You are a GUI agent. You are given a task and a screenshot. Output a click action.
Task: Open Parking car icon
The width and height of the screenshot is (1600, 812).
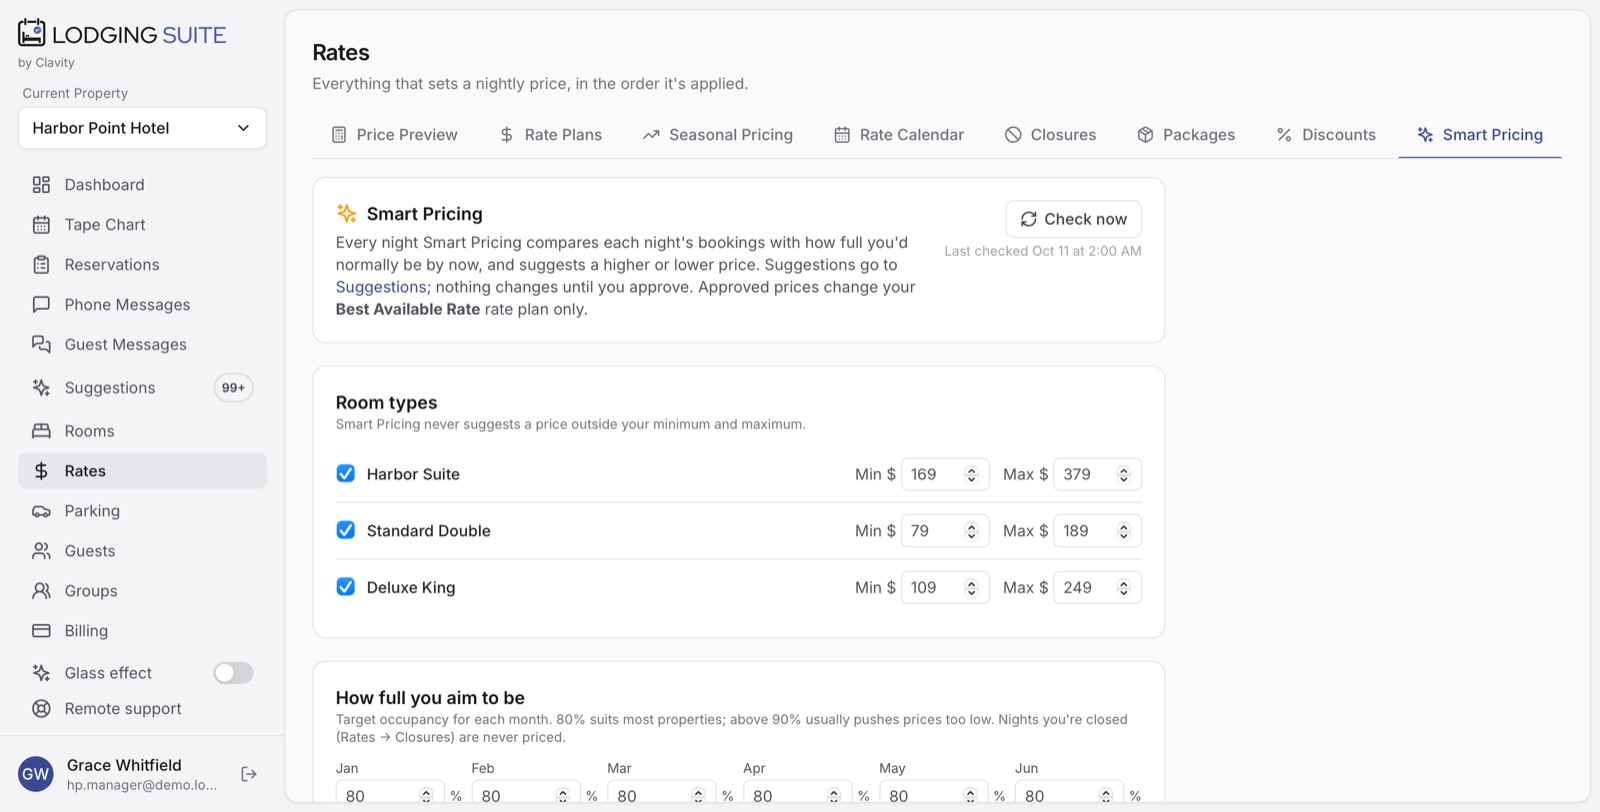coord(41,511)
